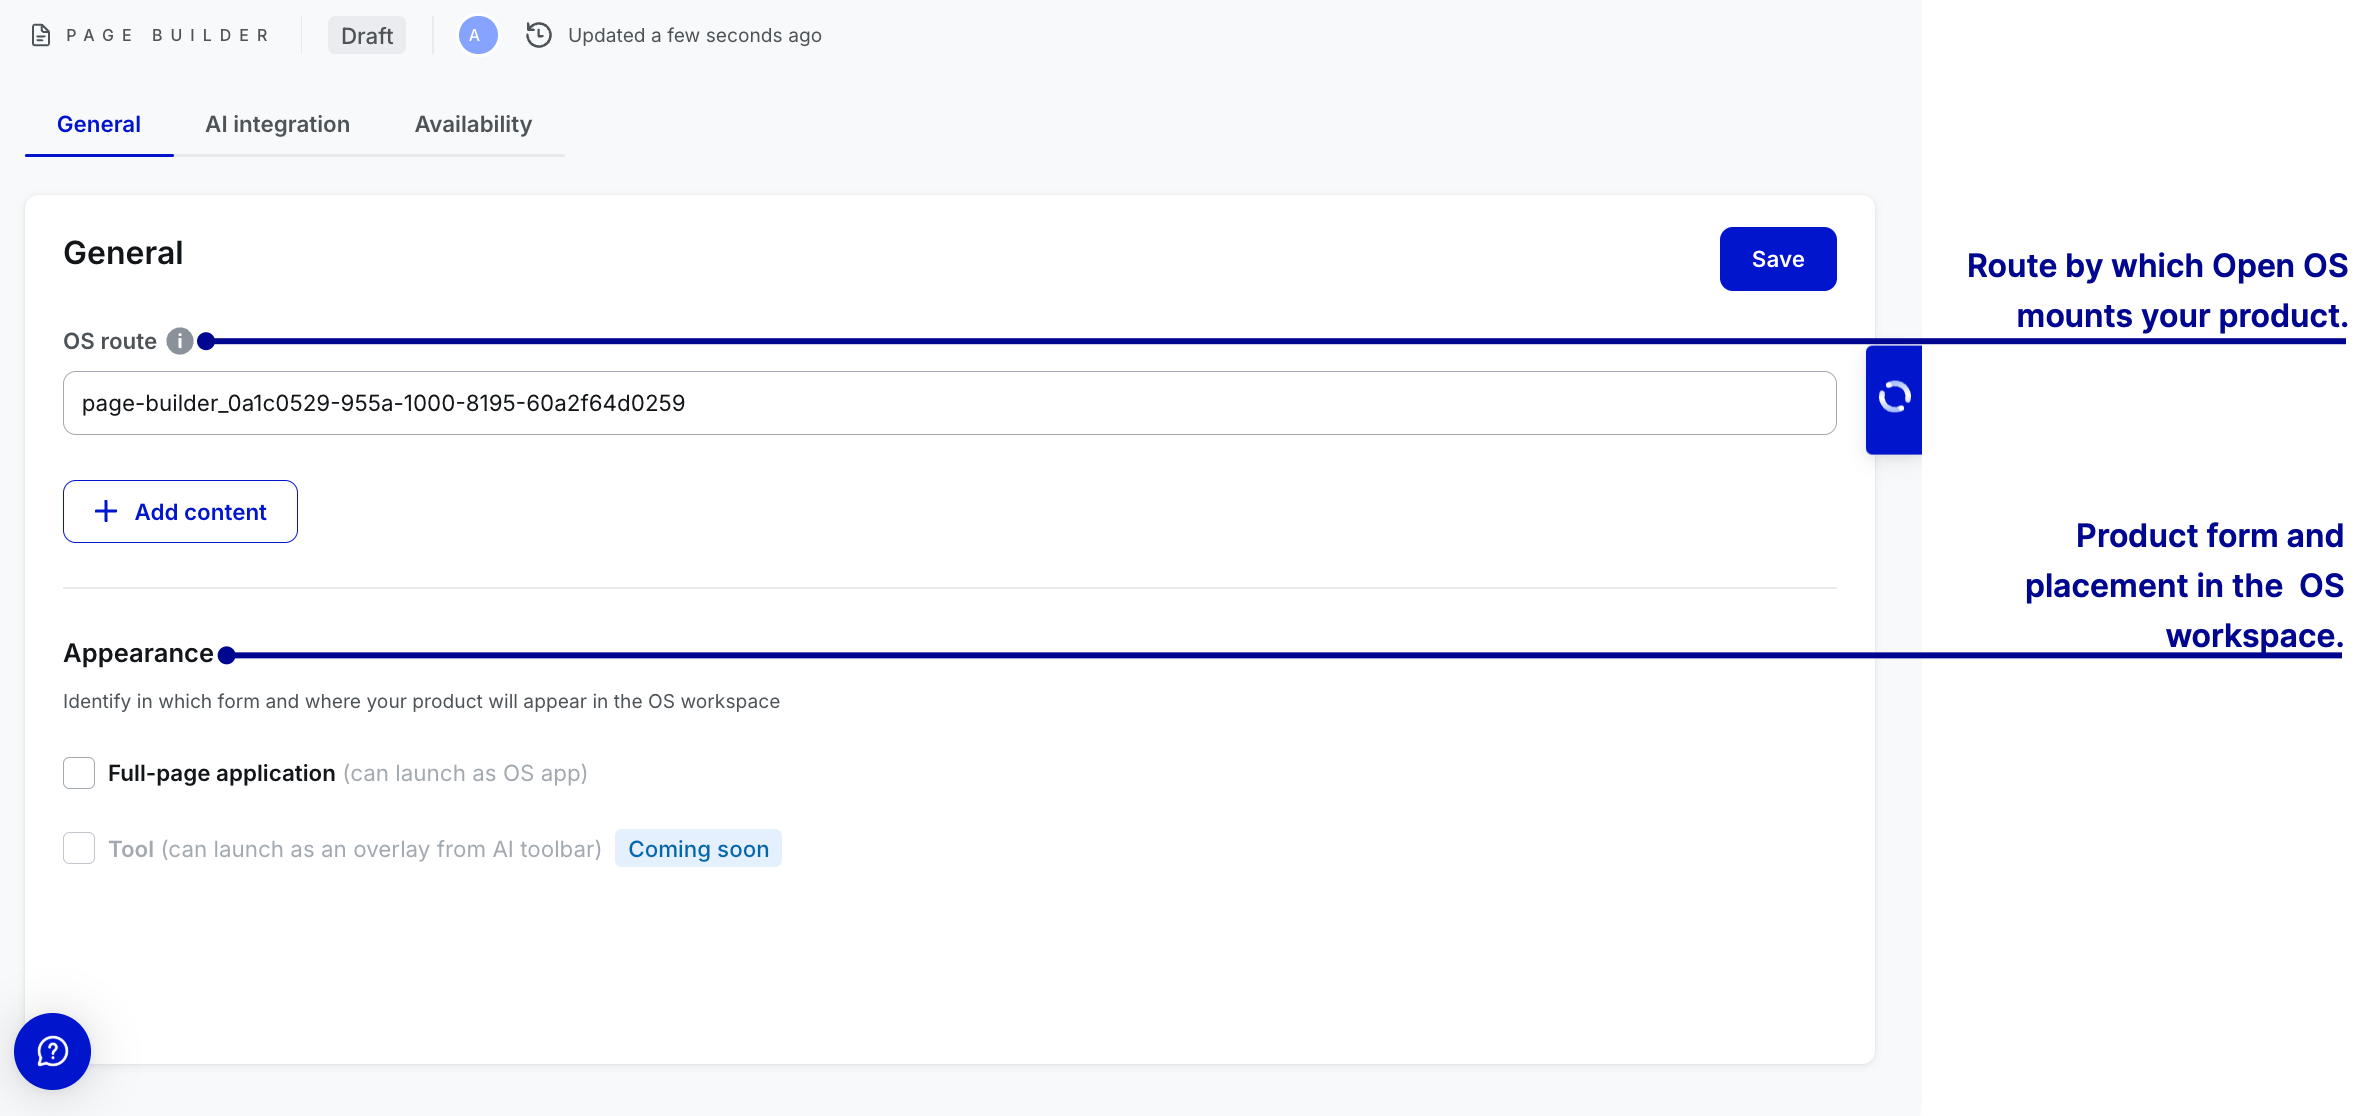Click the user avatar 'A' icon

[477, 36]
